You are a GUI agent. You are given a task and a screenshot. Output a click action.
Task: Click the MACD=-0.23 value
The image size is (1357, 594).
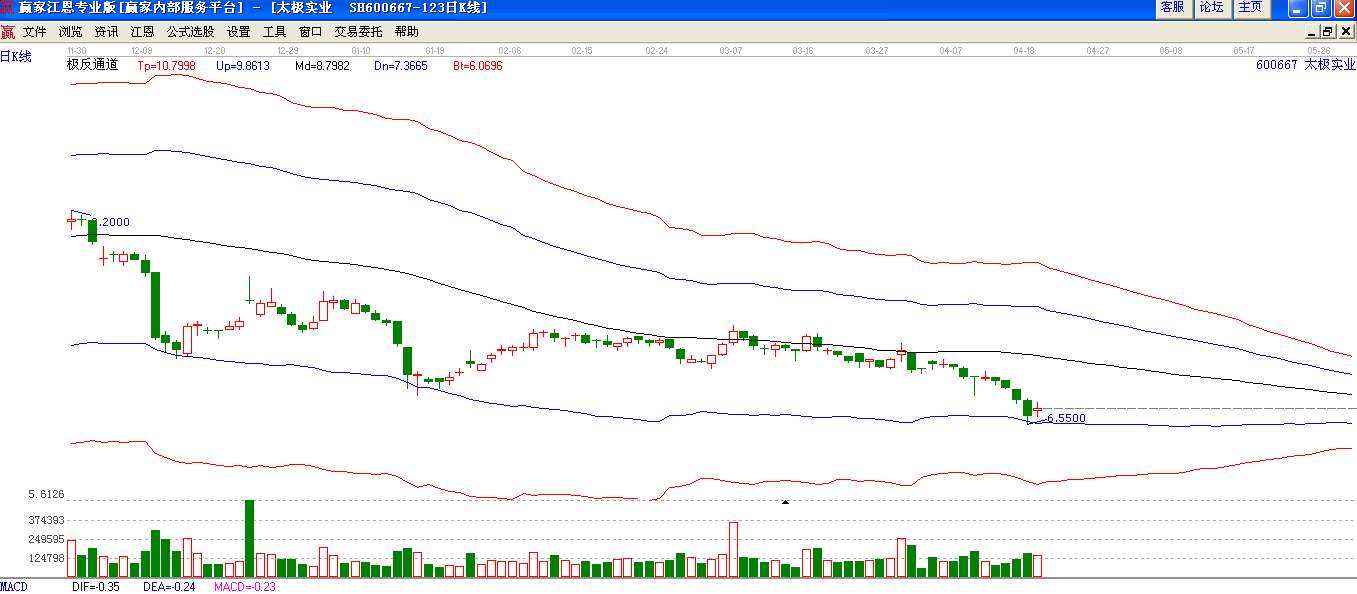[245, 587]
